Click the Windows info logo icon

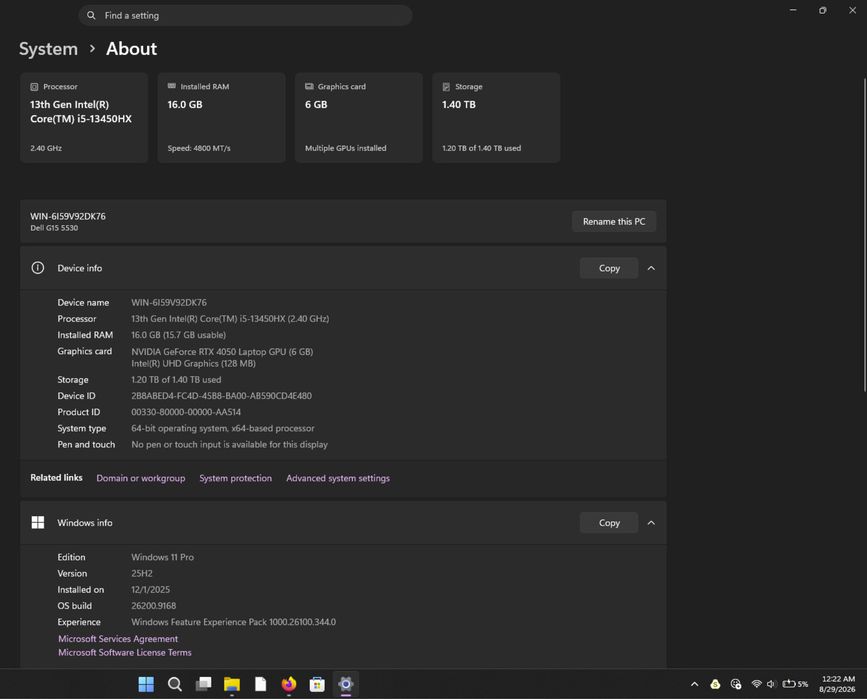tap(38, 523)
